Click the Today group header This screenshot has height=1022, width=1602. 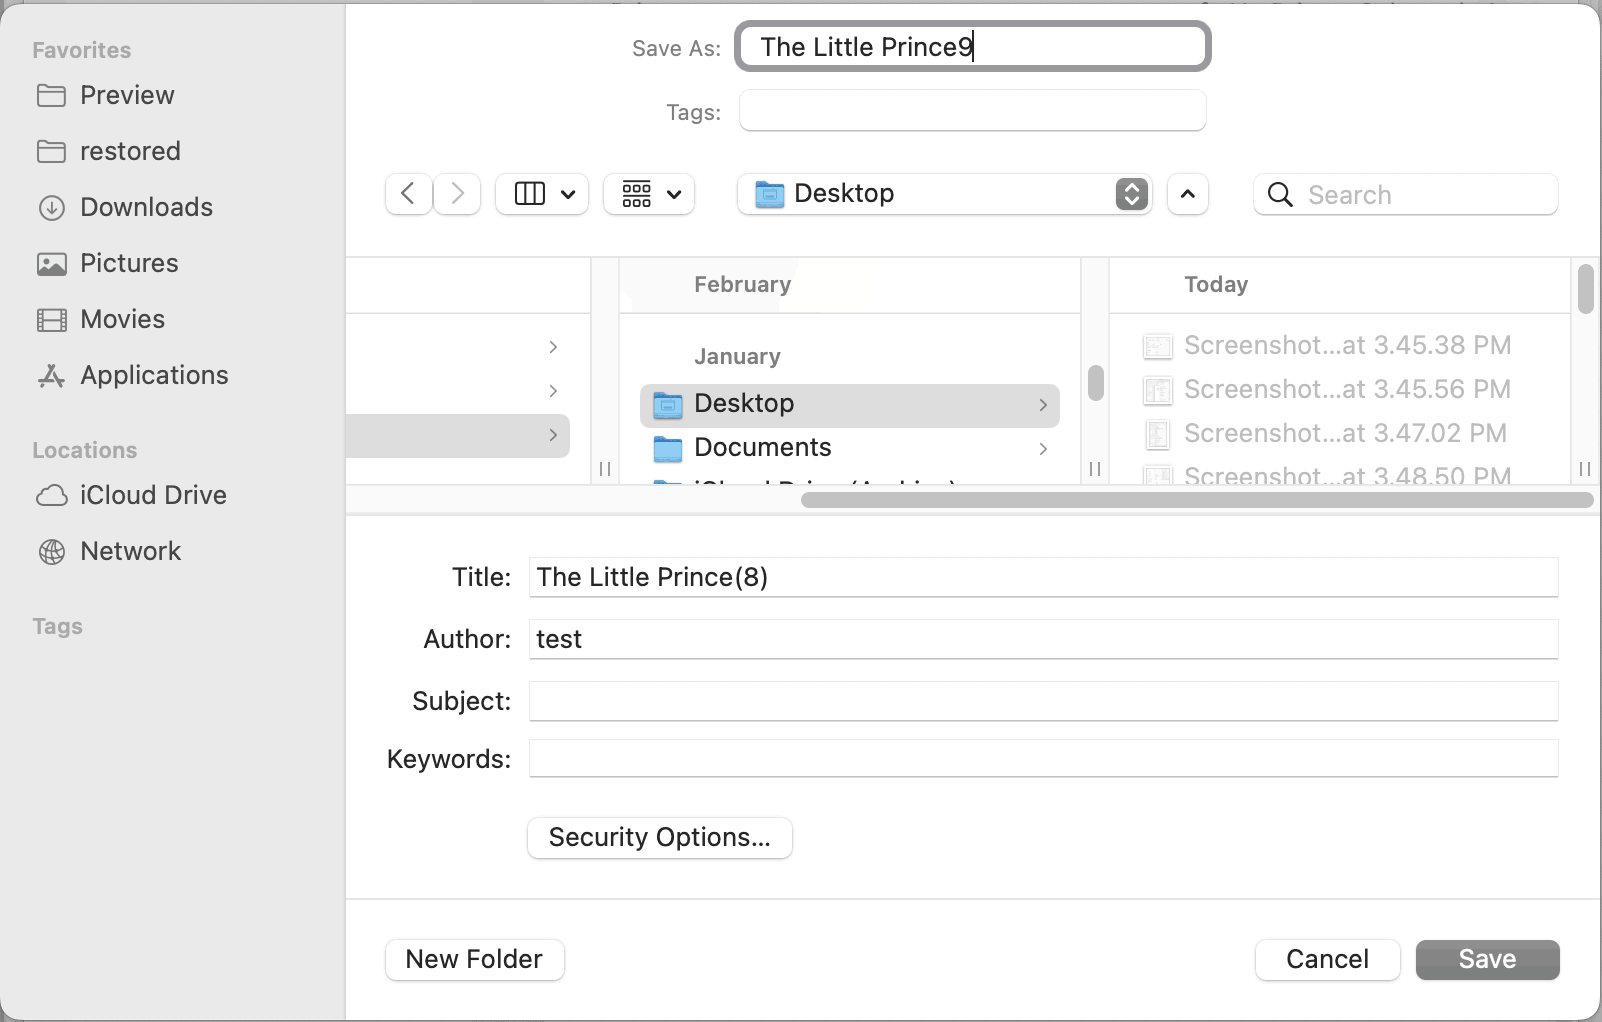[x=1216, y=285]
